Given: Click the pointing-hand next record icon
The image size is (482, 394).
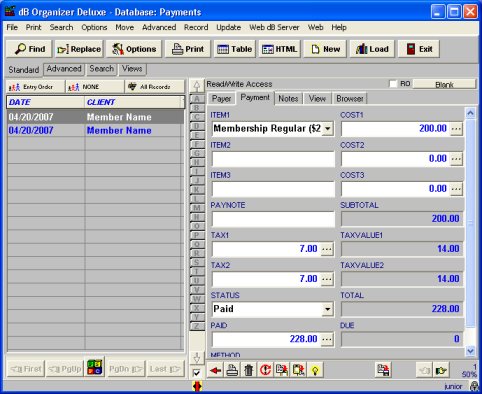Looking at the screenshot, I should pos(441,370).
